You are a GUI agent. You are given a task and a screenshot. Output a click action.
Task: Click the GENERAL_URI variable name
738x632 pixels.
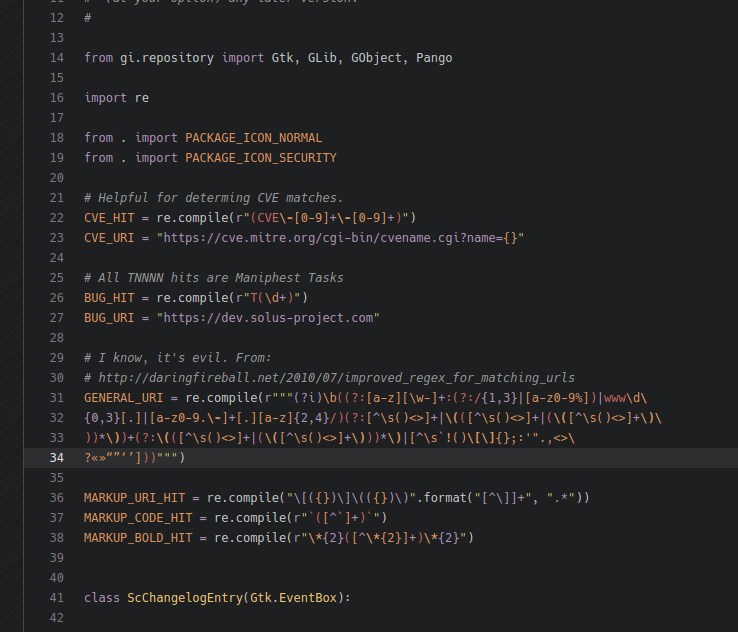(123, 398)
